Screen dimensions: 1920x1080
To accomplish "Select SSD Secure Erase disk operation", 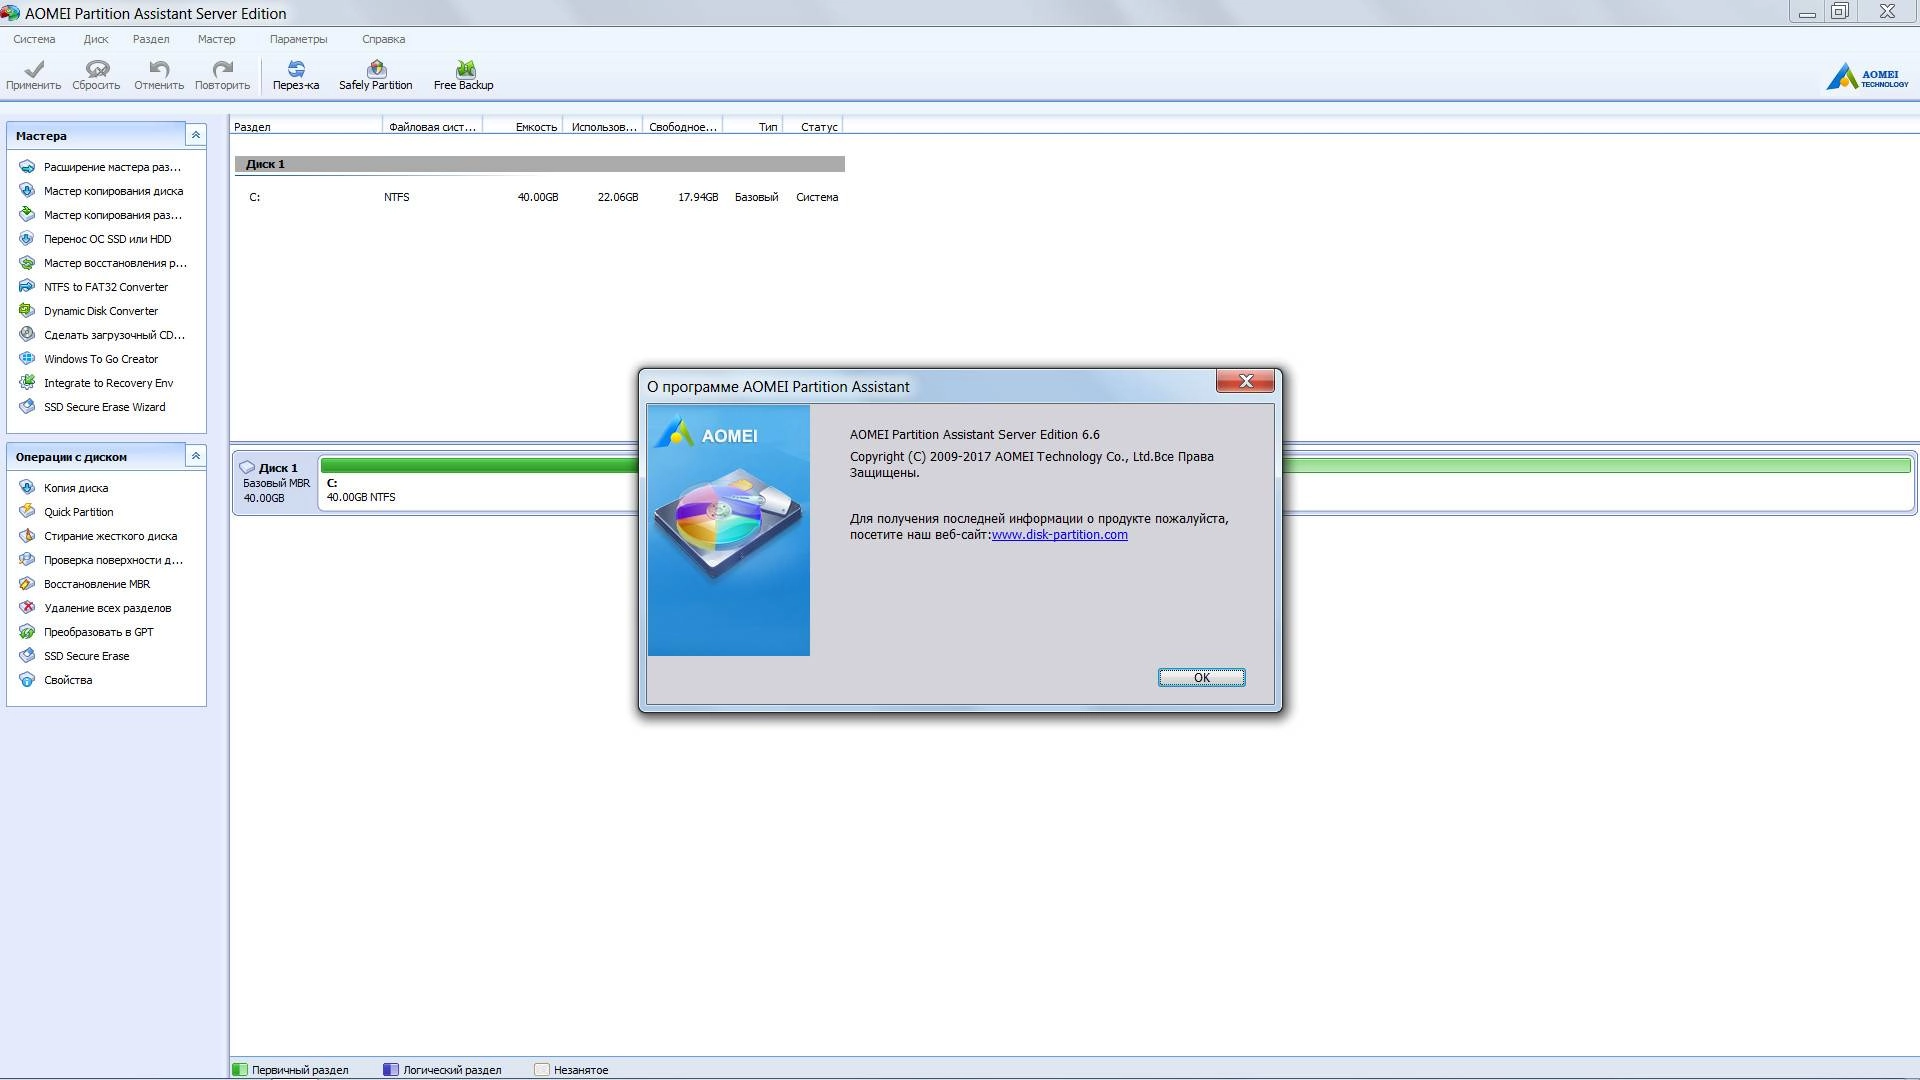I will (x=75, y=656).
